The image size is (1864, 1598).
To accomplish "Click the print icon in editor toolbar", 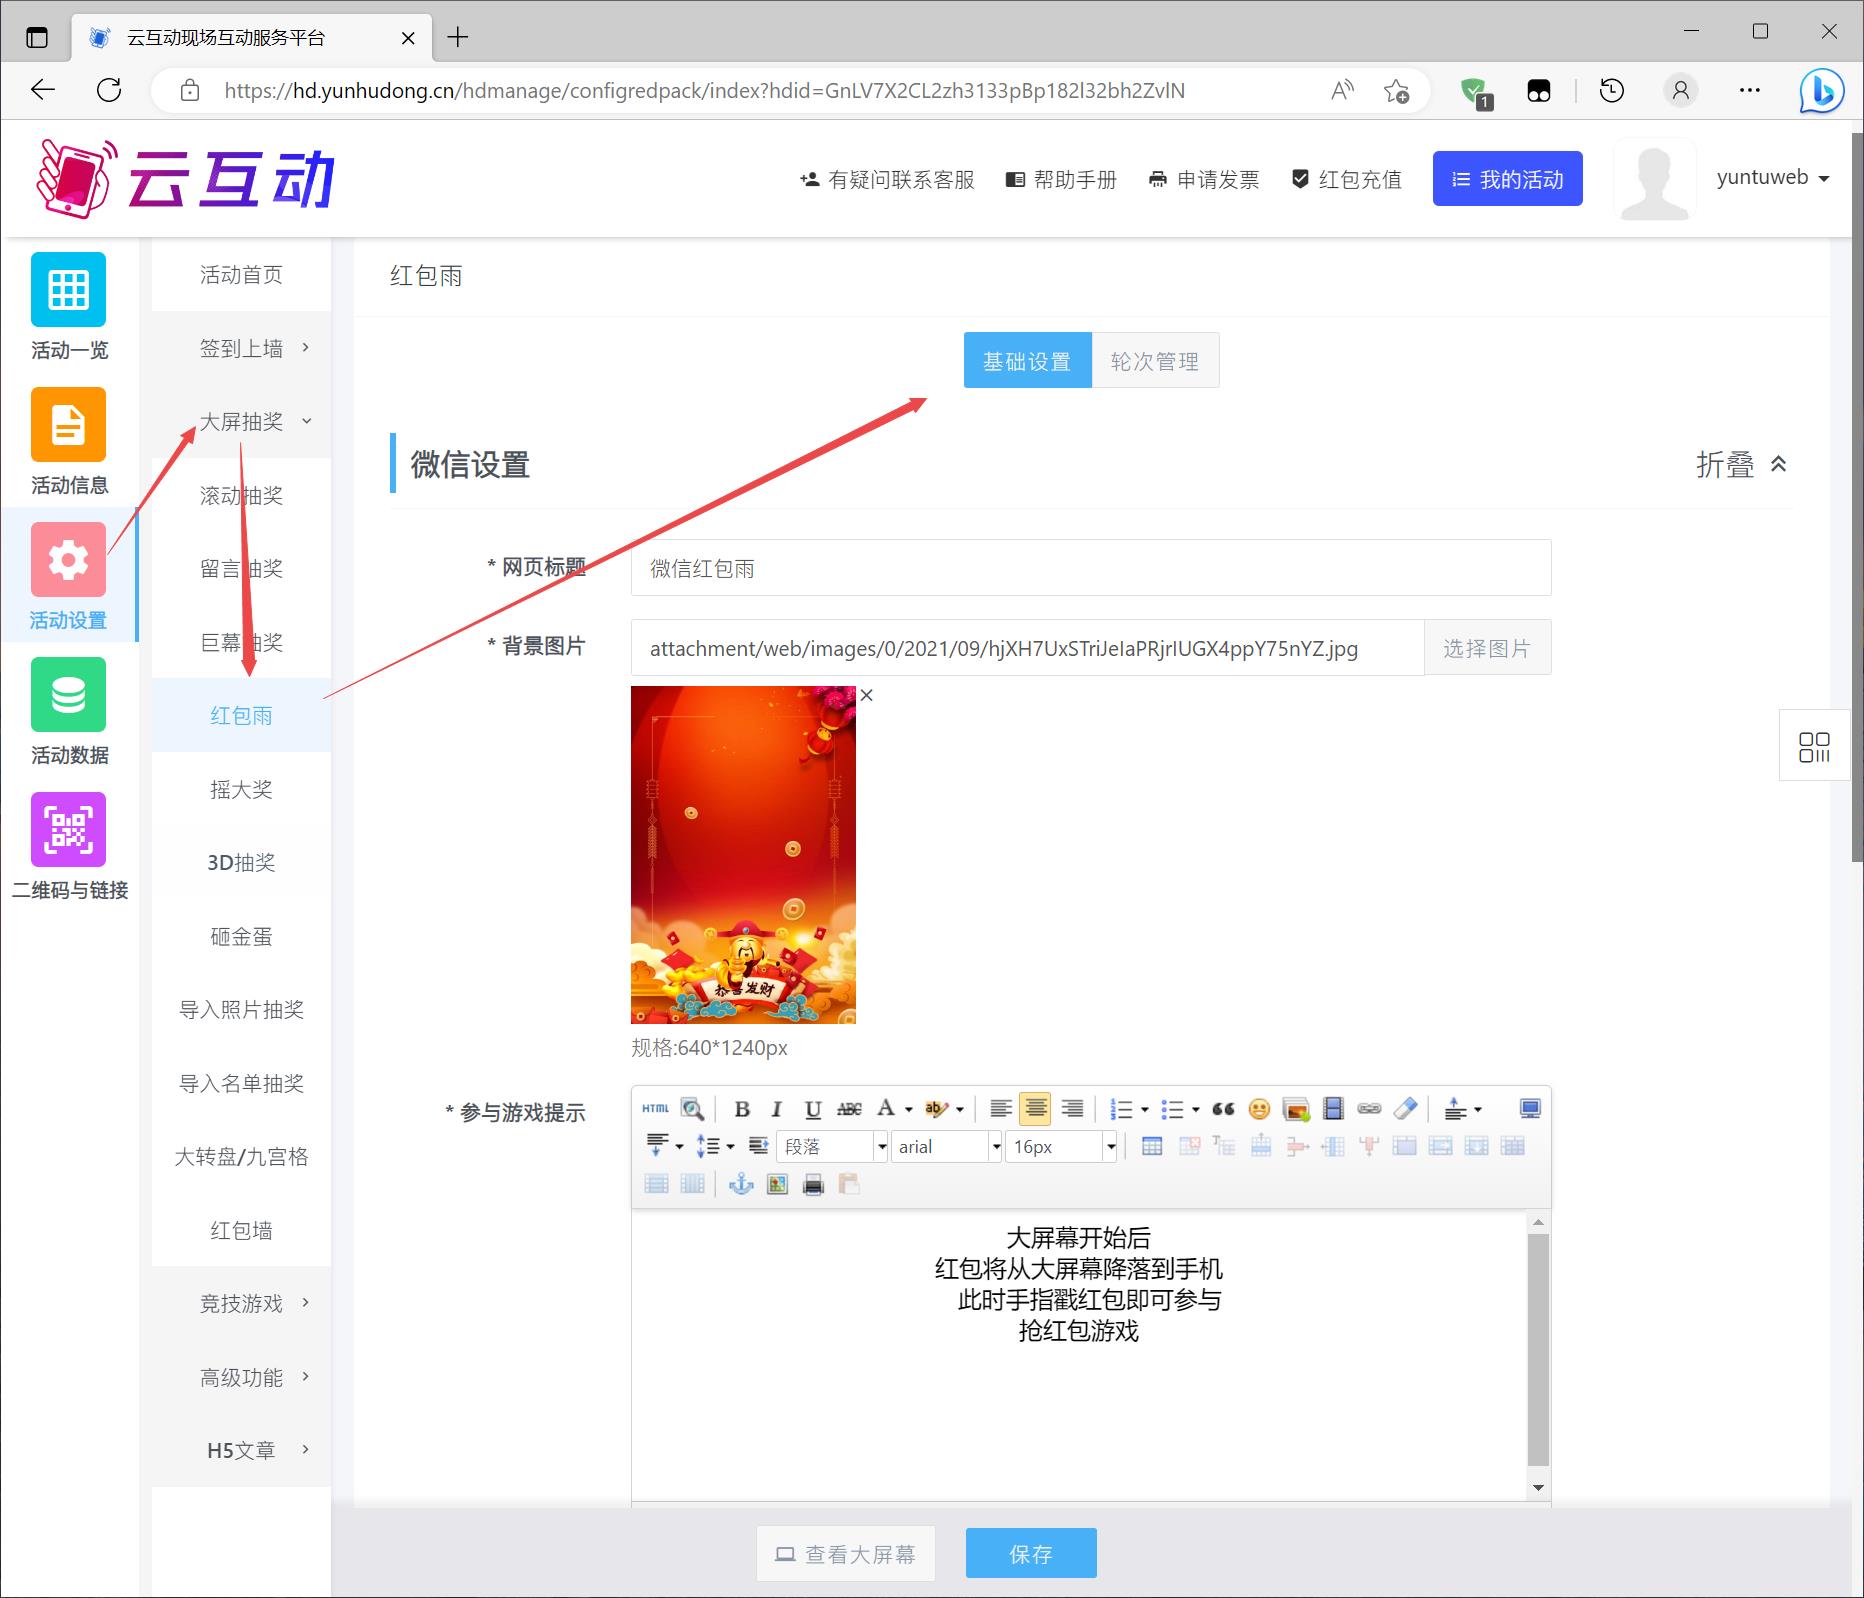I will point(813,1185).
